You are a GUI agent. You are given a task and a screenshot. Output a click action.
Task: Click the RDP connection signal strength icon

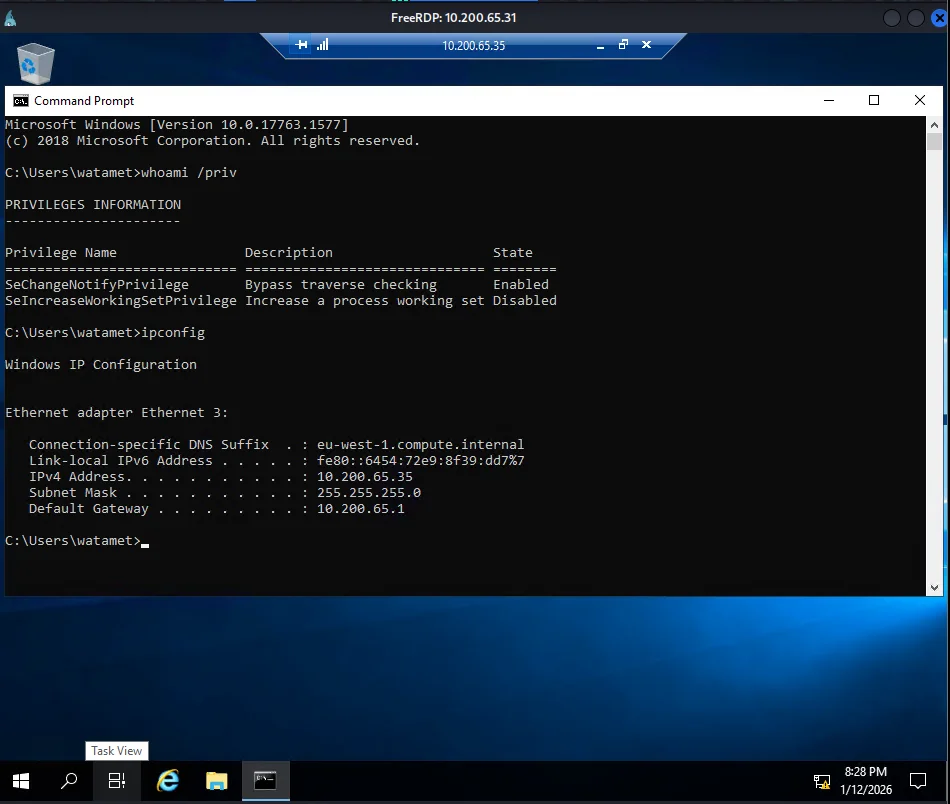pyautogui.click(x=323, y=45)
